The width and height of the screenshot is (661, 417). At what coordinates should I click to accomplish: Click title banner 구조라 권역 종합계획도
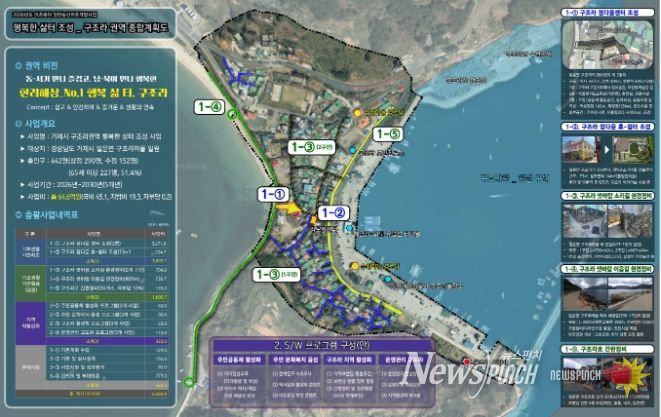90,28
